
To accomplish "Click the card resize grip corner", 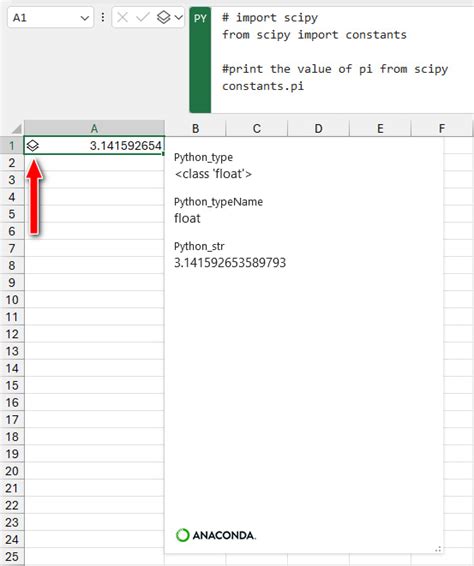I will pyautogui.click(x=438, y=549).
